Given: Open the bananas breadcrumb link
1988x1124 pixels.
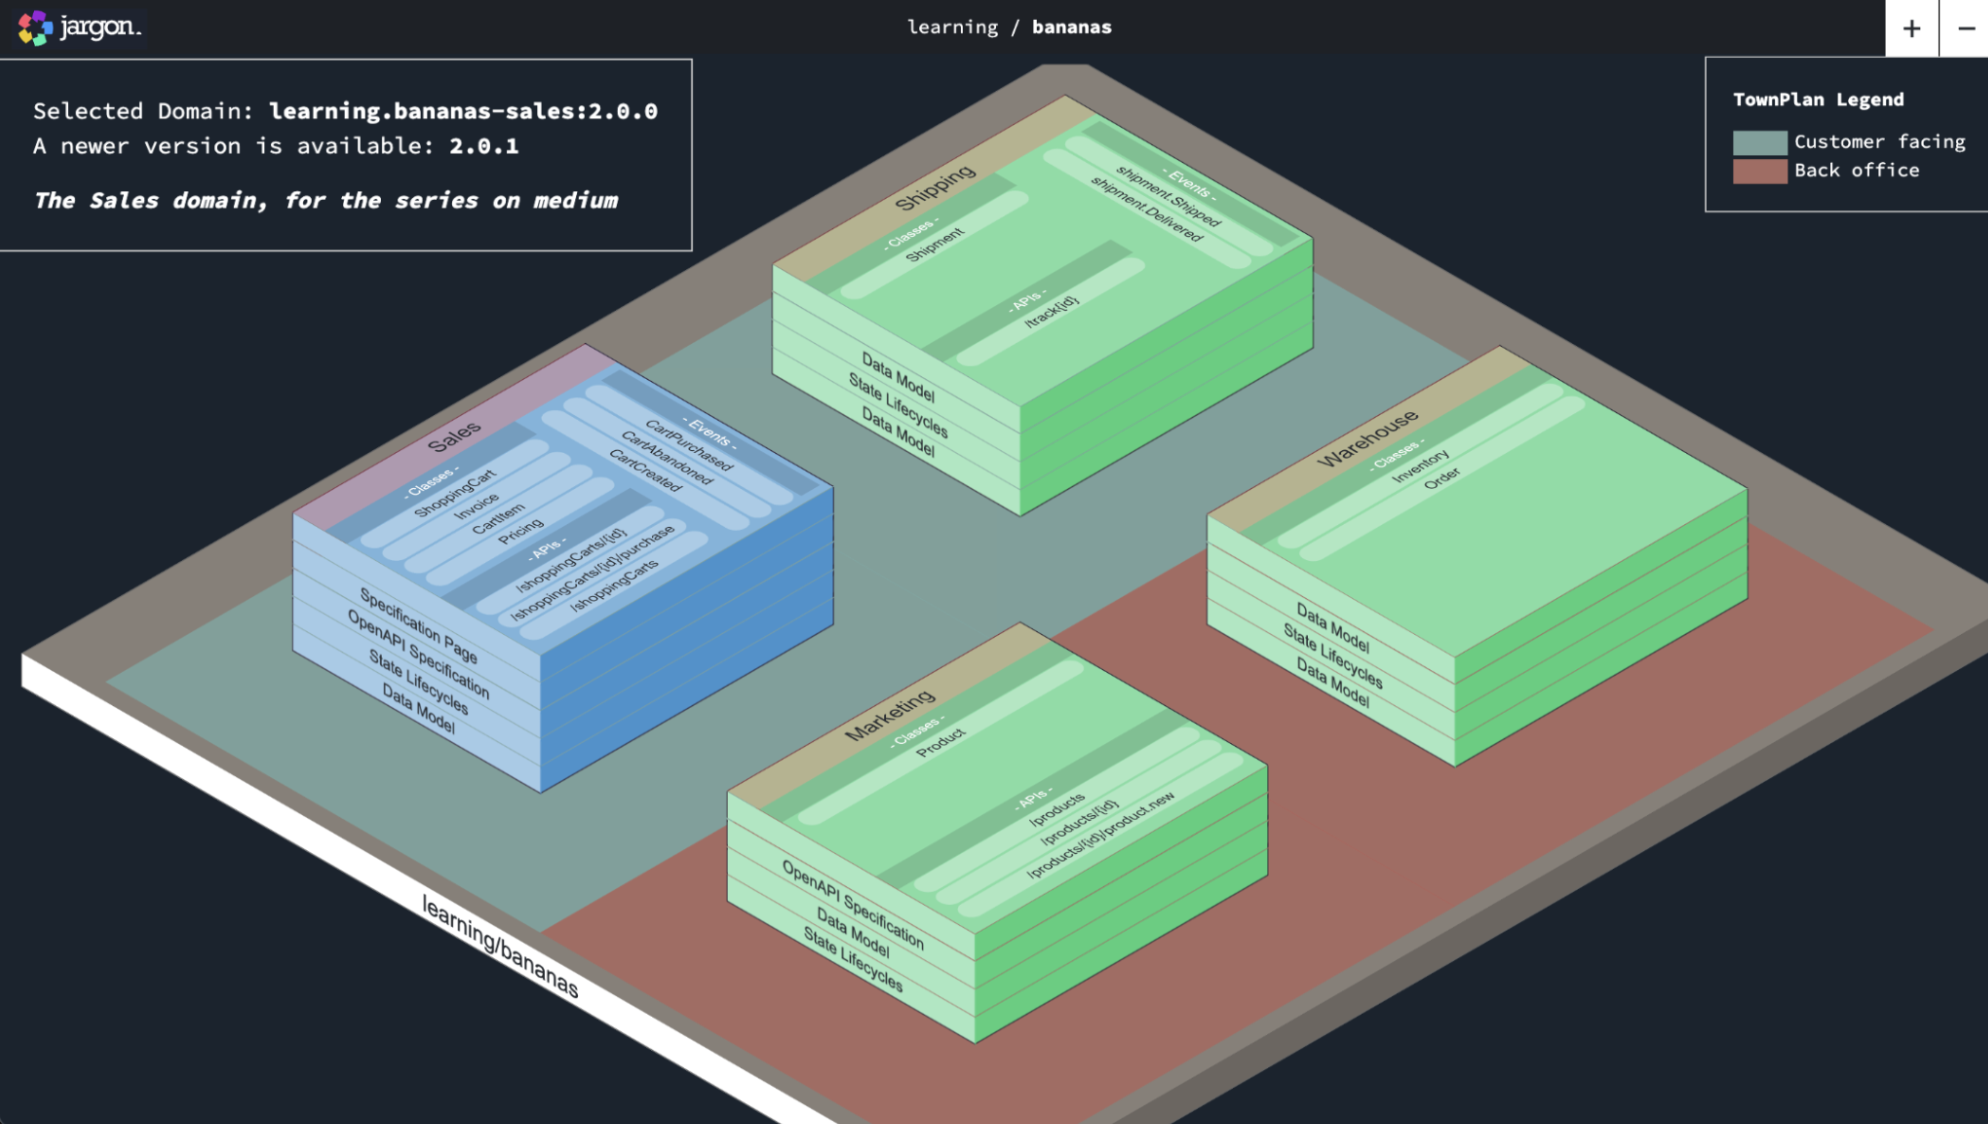Looking at the screenshot, I should 1071,27.
